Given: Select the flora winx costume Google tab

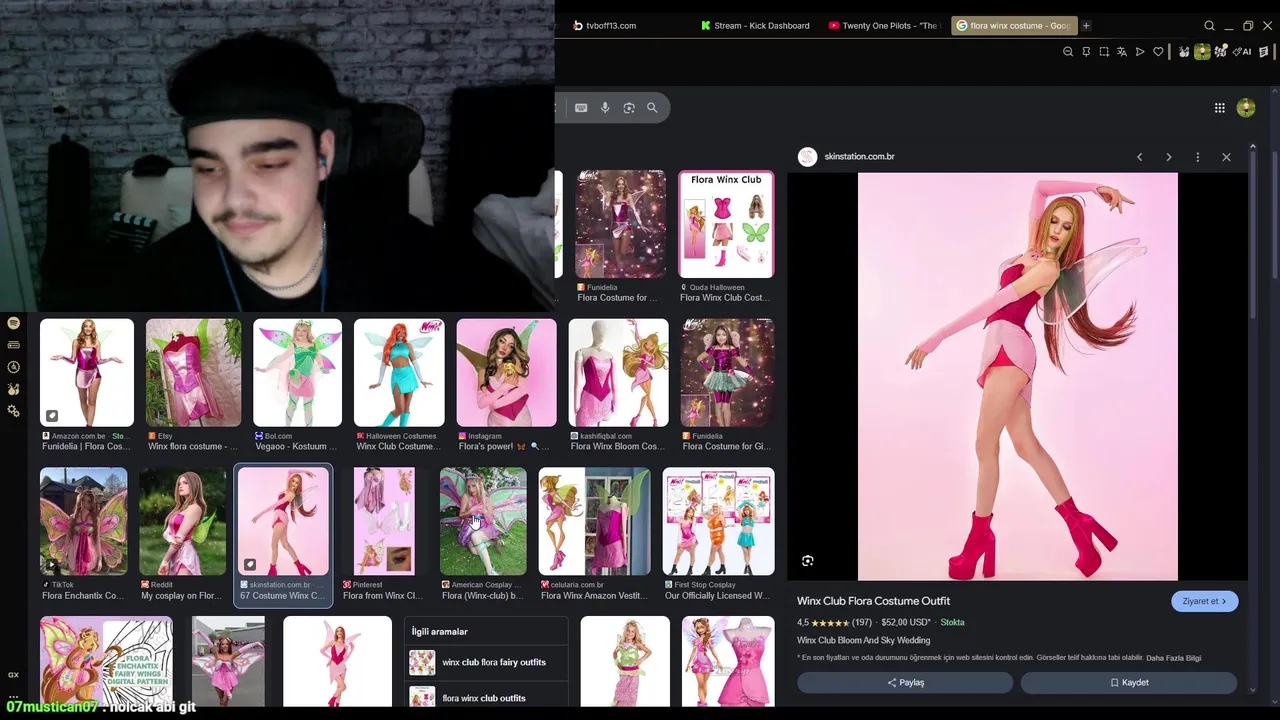Looking at the screenshot, I should coord(1013,26).
